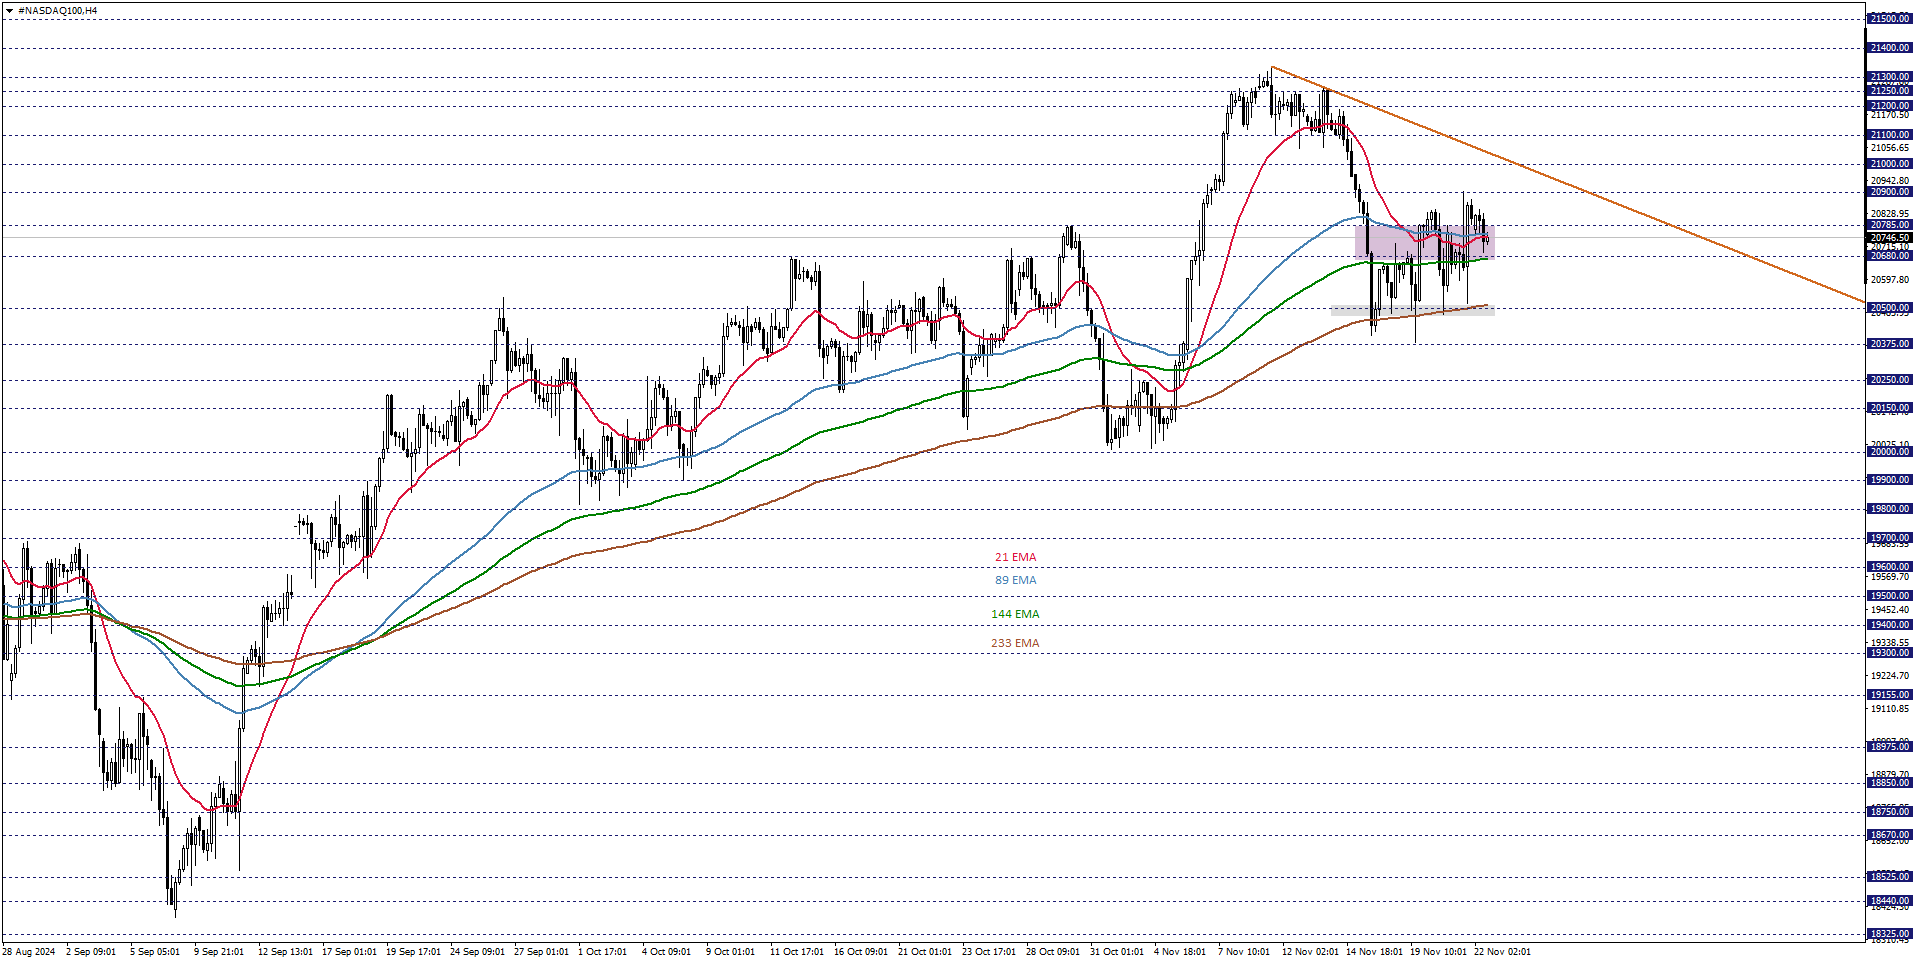Click the 18750.00 price level label
The width and height of the screenshot is (1916, 963).
point(1889,812)
